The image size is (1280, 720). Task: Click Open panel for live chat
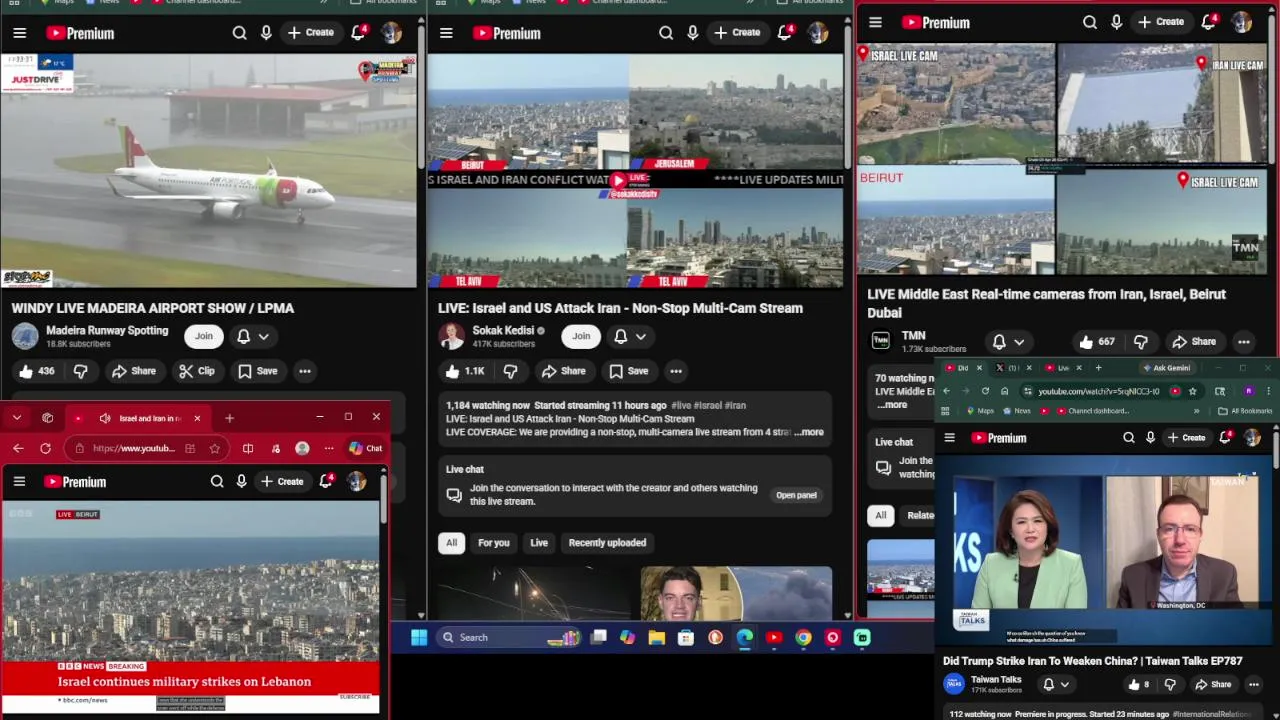796,495
